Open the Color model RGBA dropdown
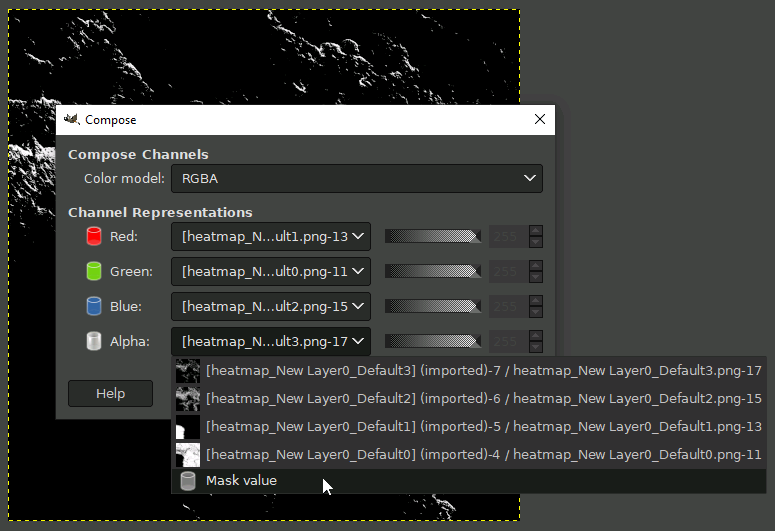775x531 pixels. click(x=357, y=178)
